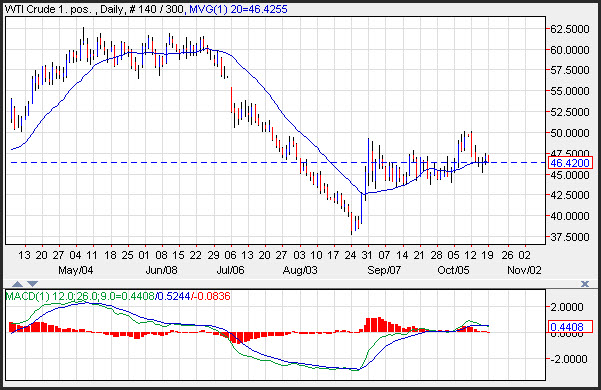
Task: Click the Oct/05 date axis label
Action: pos(453,270)
